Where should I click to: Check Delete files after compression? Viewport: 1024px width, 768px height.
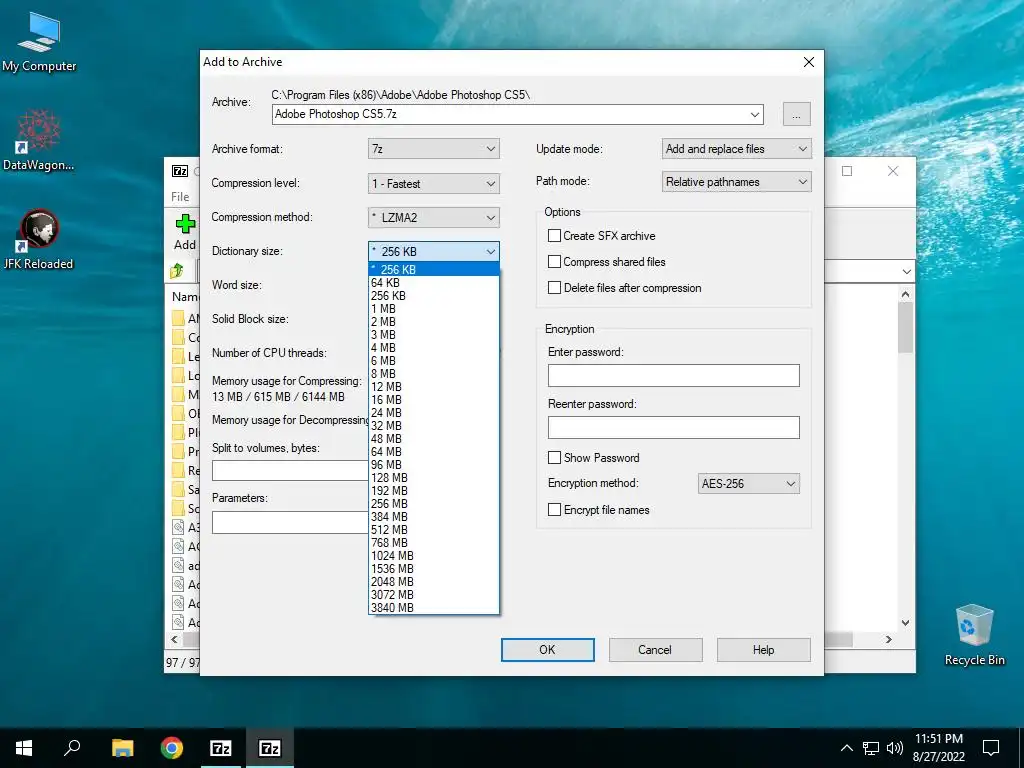click(x=554, y=288)
